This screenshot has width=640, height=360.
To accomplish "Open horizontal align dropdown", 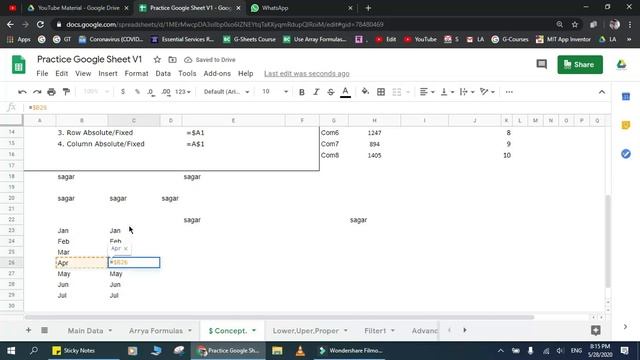I will 427,92.
